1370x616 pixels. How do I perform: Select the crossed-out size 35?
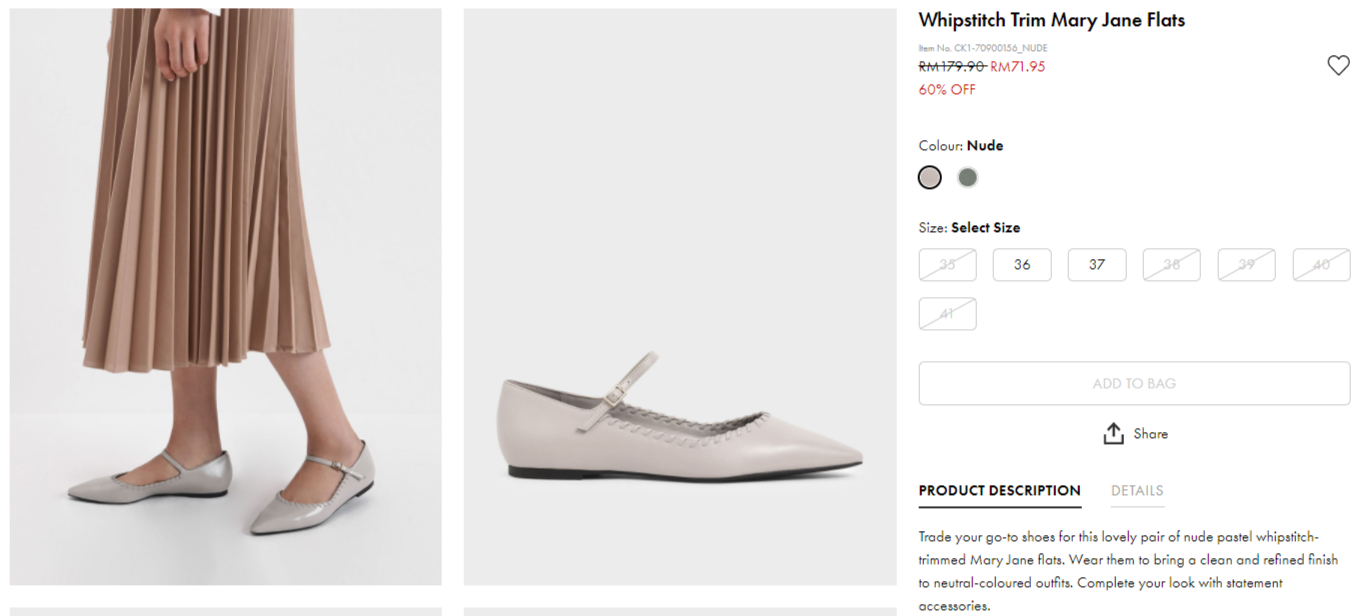coord(947,265)
